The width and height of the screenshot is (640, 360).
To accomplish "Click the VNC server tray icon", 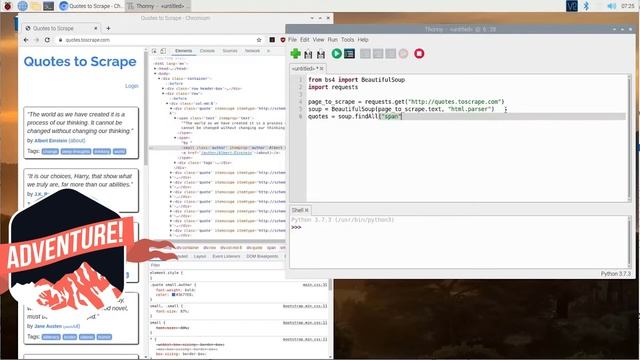I will (x=572, y=6).
